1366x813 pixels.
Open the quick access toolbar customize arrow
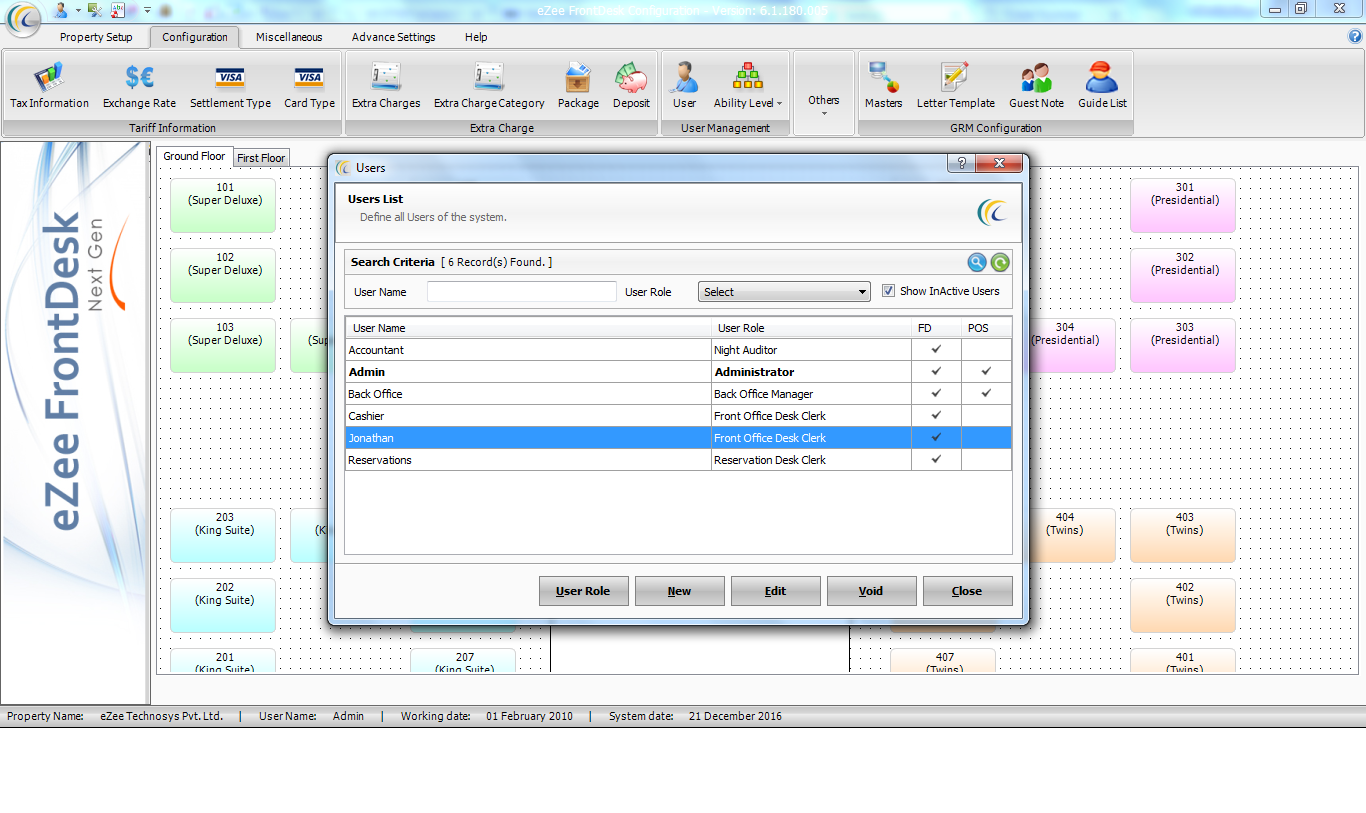click(x=147, y=9)
